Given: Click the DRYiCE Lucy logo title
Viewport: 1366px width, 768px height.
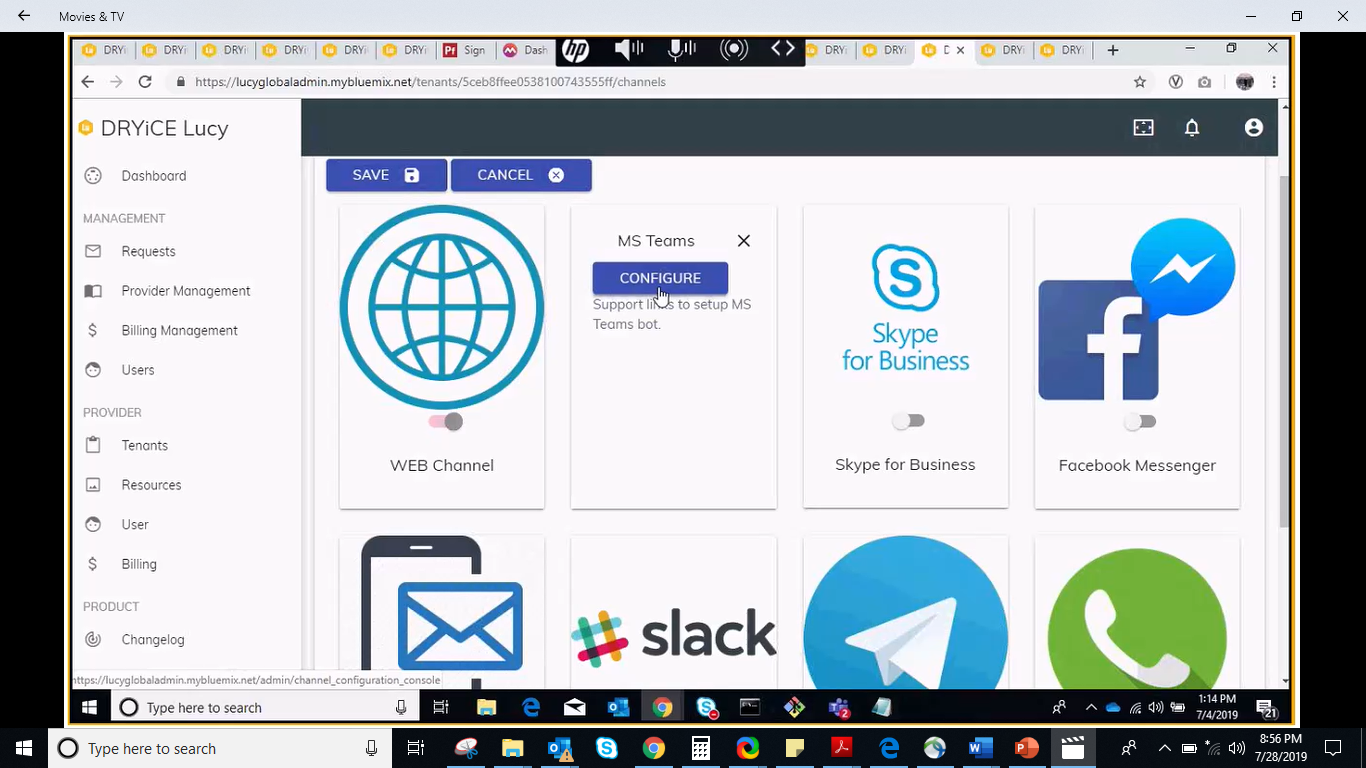Looking at the screenshot, I should tap(154, 128).
